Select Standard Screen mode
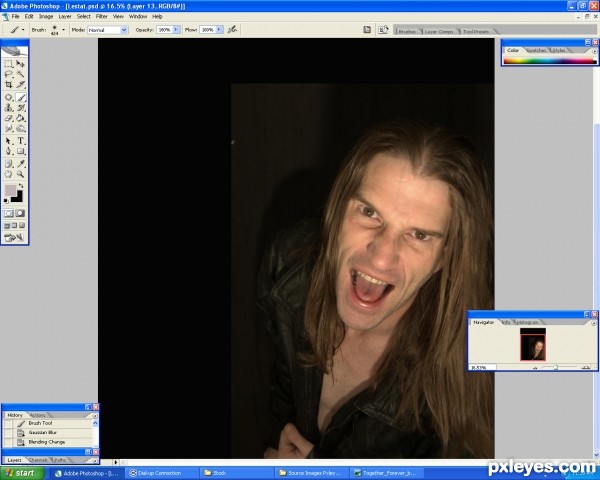600x480 pixels. pyautogui.click(x=7, y=225)
